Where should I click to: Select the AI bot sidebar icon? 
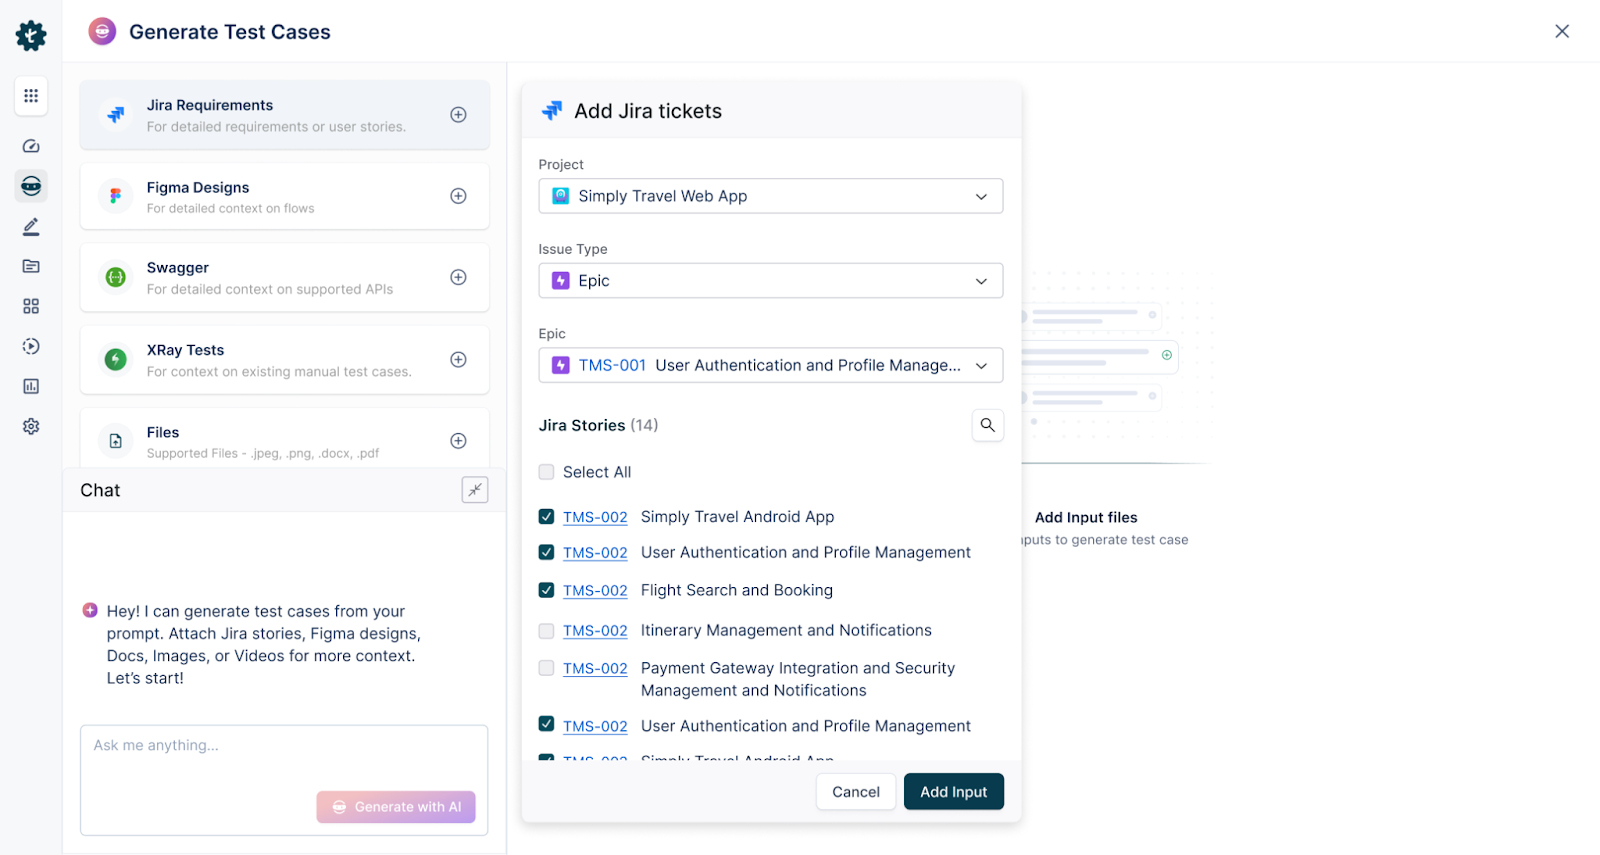coord(31,186)
